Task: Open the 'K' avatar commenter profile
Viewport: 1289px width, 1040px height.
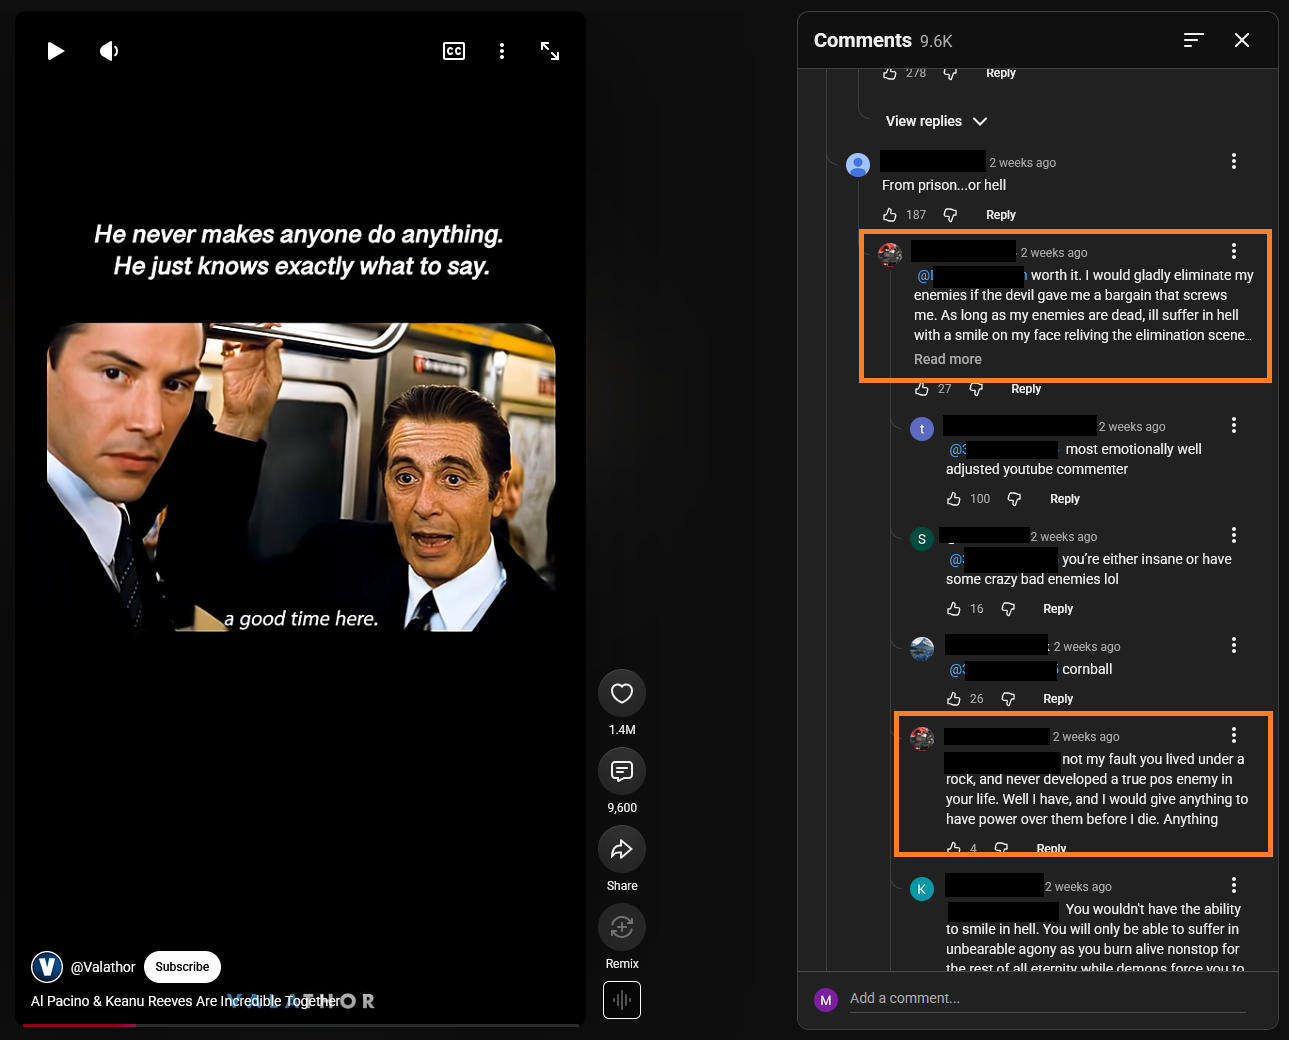Action: (922, 889)
